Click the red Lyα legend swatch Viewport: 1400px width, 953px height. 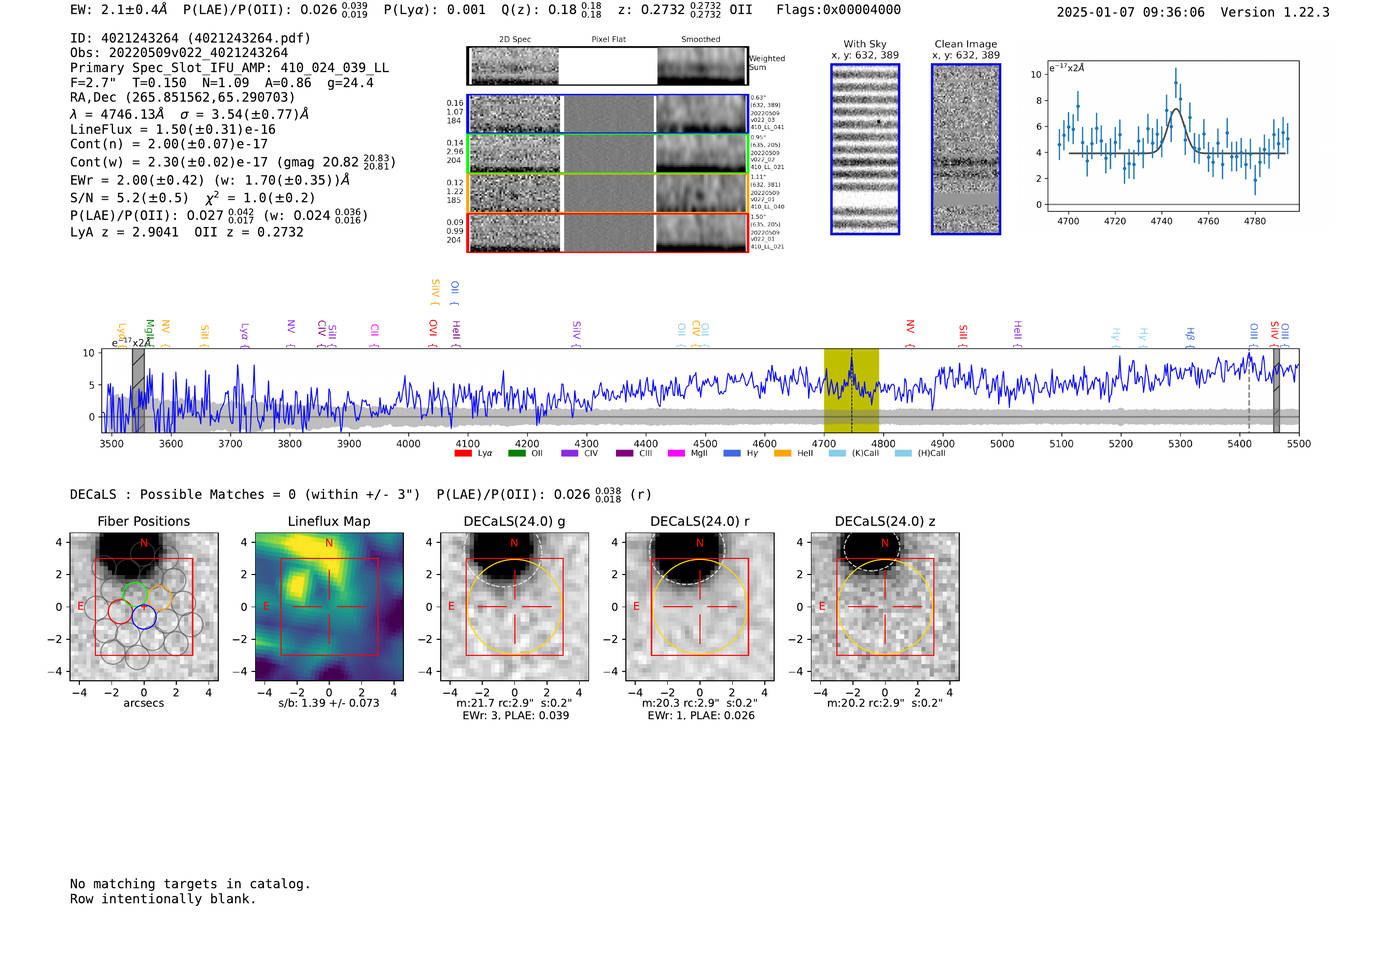463,453
